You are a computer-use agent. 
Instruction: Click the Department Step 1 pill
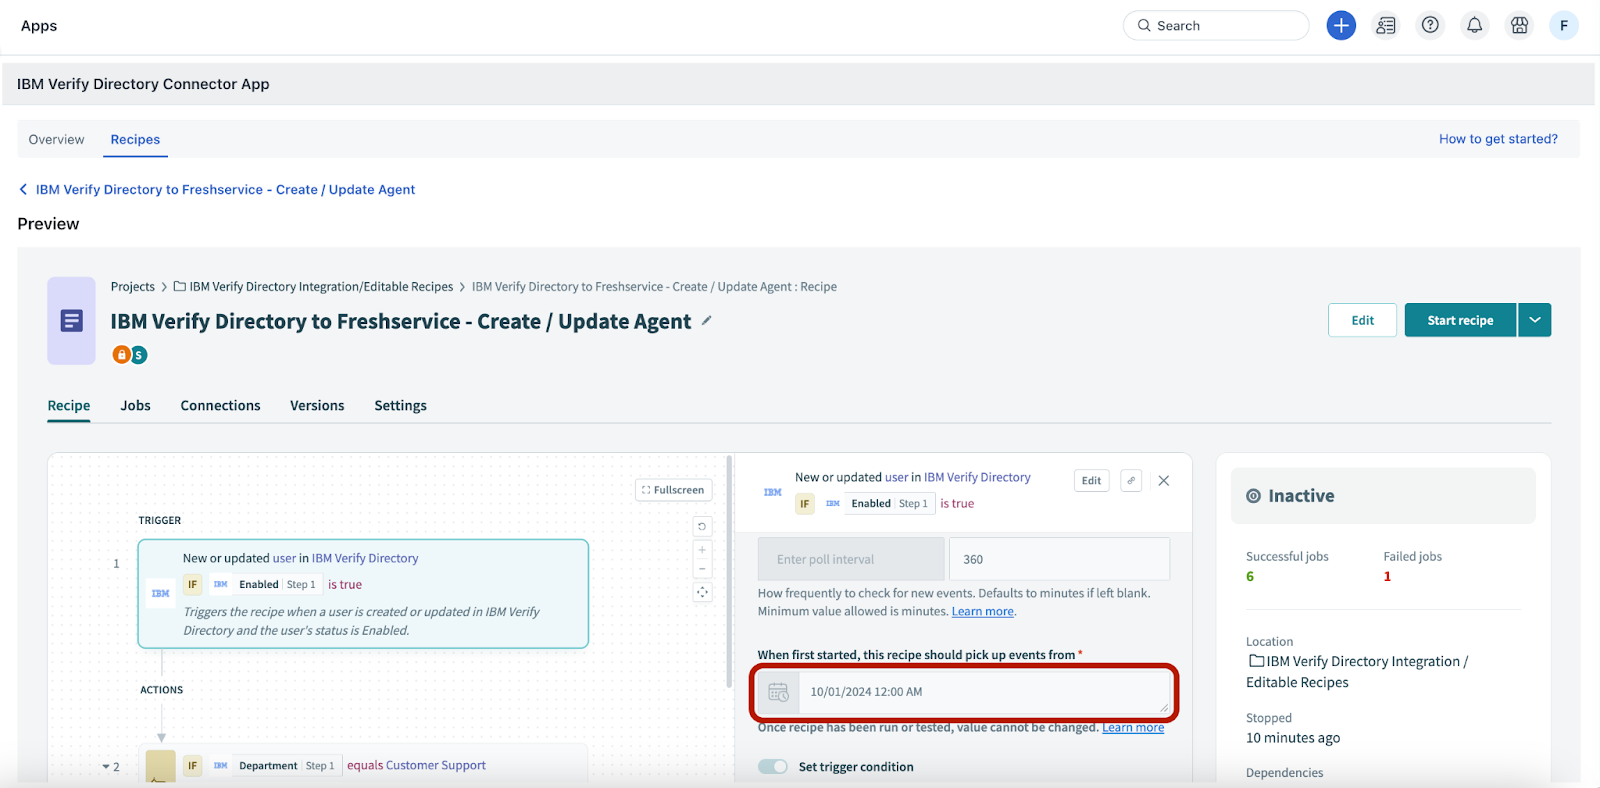coord(286,766)
